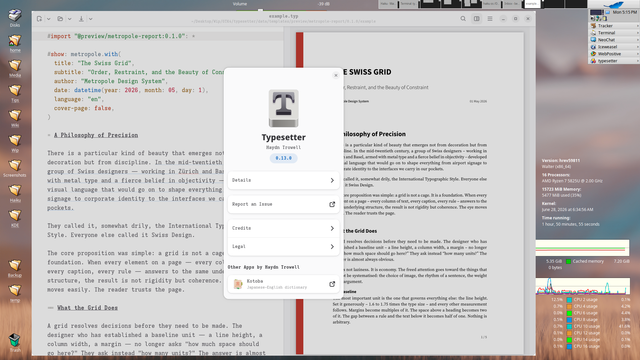Click the Typesetter app logo in dialog
The width and height of the screenshot is (640, 360).
pyautogui.click(x=284, y=109)
